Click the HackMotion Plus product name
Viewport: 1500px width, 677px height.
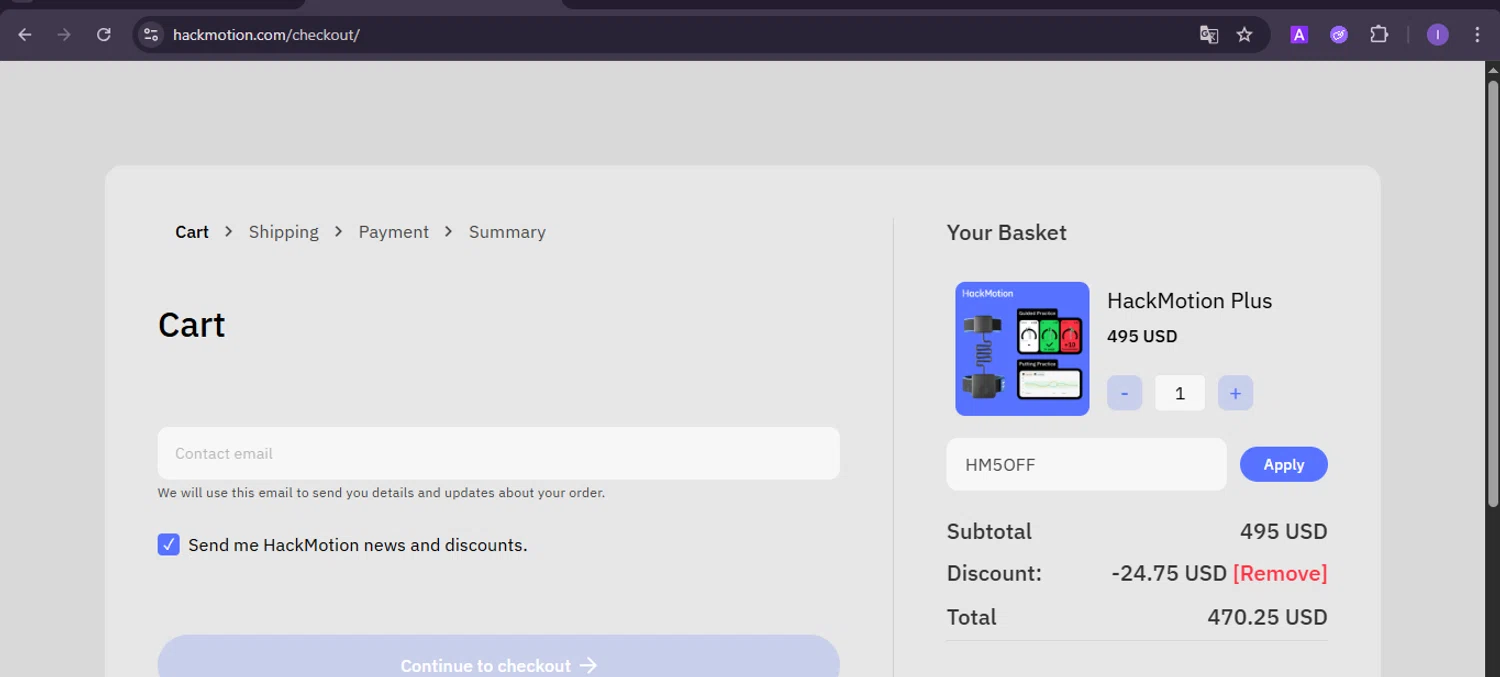(x=1189, y=300)
